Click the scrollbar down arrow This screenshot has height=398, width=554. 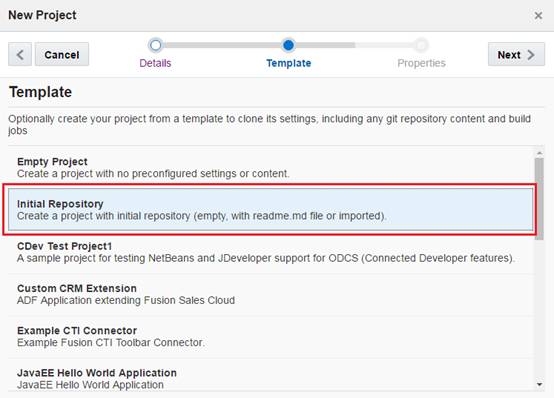point(539,384)
